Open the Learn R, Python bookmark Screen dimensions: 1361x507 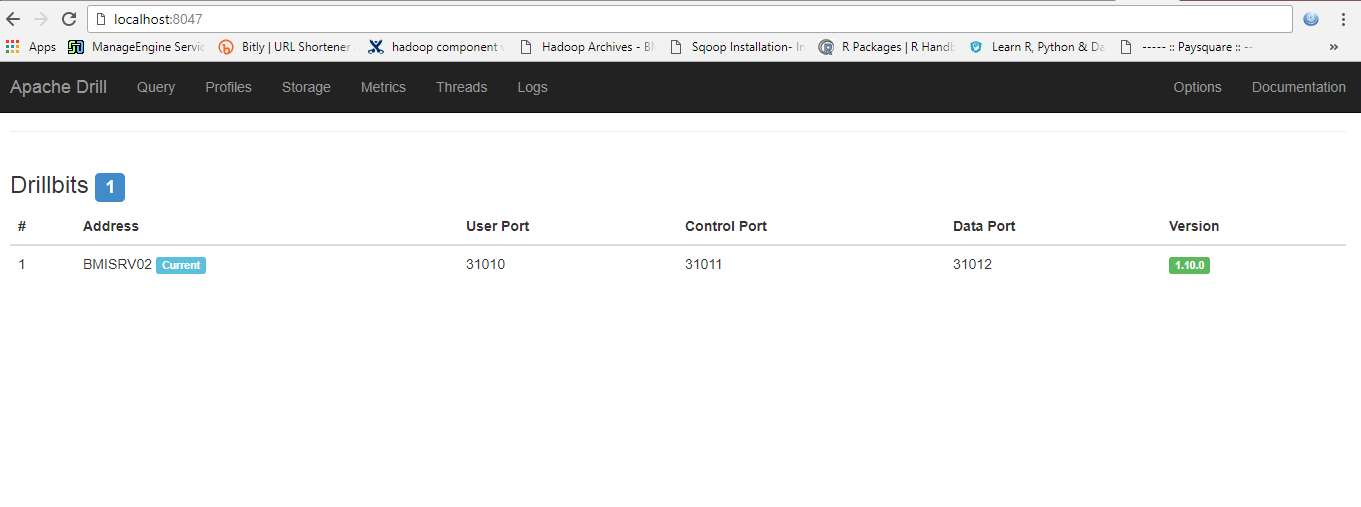coord(1038,47)
